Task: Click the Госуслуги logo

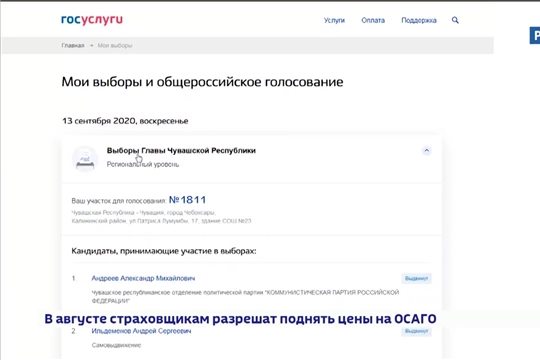Action: (x=92, y=20)
